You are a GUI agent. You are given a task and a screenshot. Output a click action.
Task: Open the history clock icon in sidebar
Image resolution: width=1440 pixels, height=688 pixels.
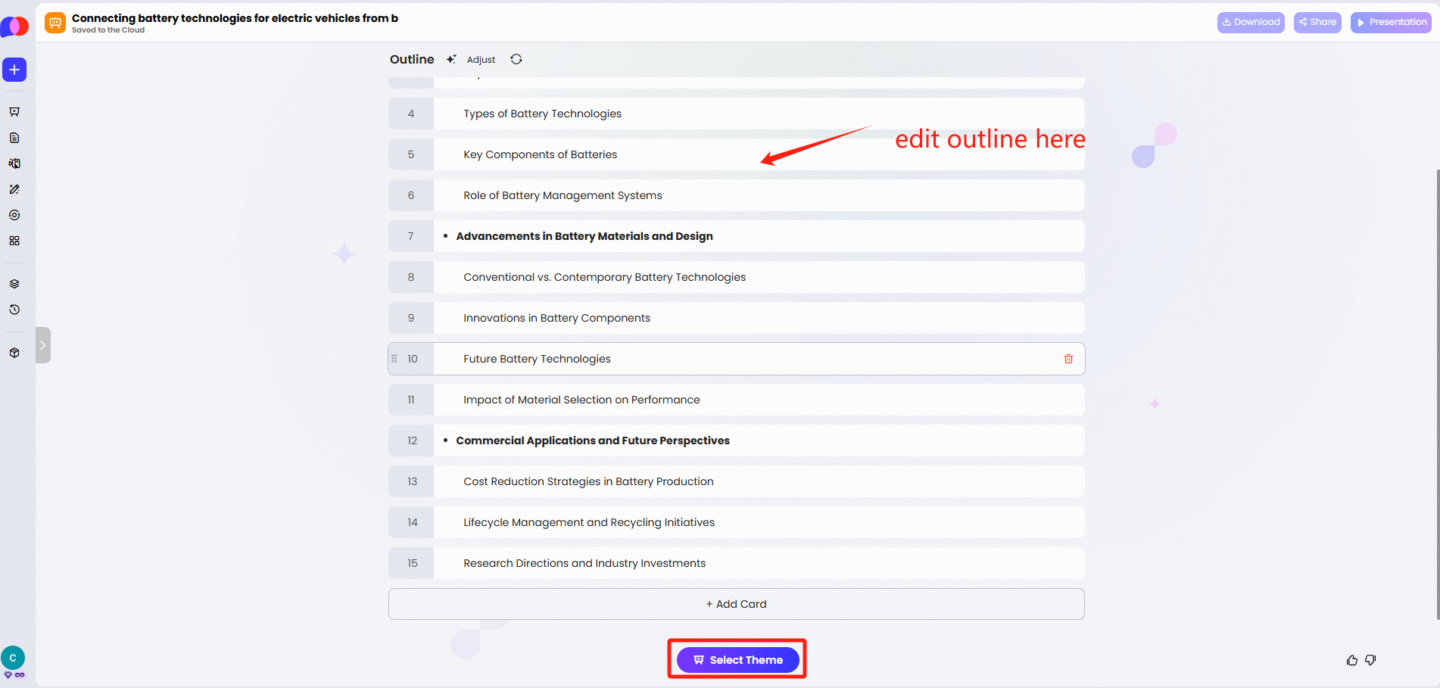tap(14, 310)
